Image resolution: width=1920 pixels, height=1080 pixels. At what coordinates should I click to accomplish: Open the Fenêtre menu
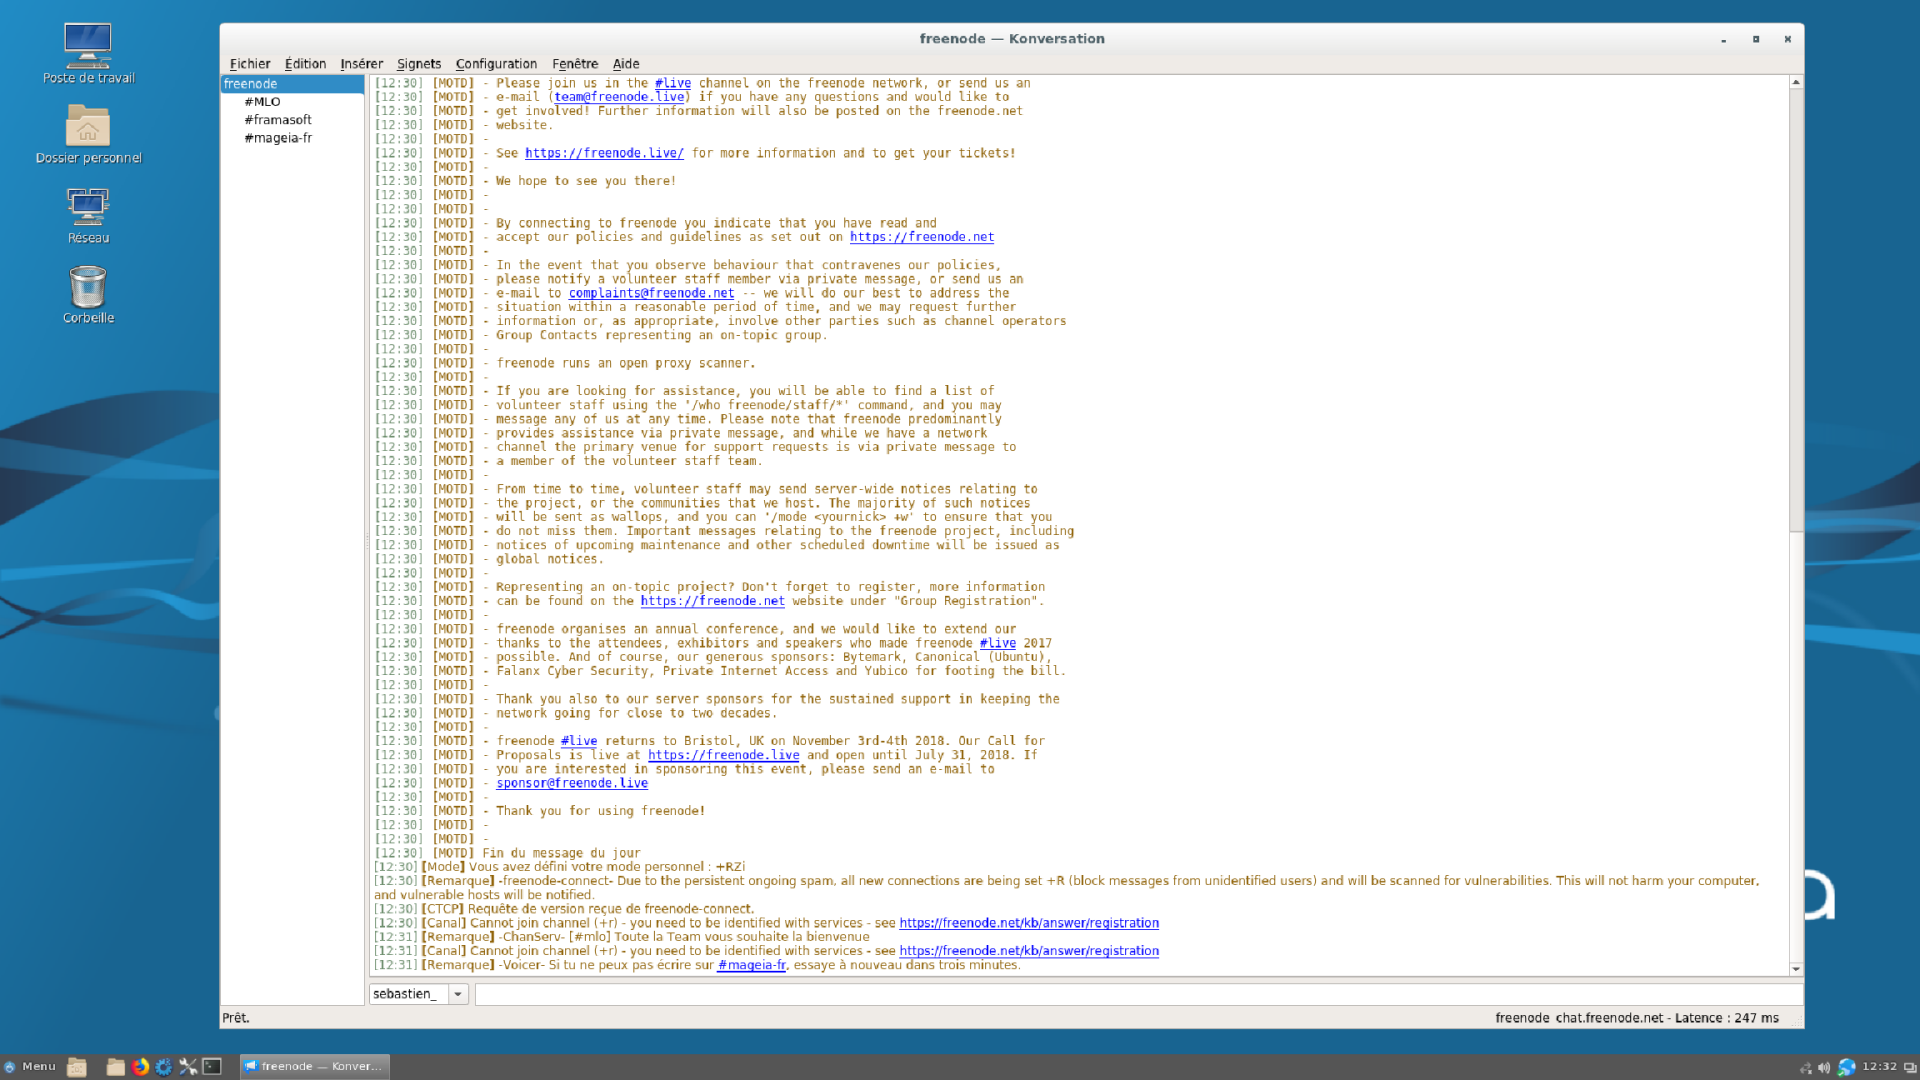coord(575,63)
